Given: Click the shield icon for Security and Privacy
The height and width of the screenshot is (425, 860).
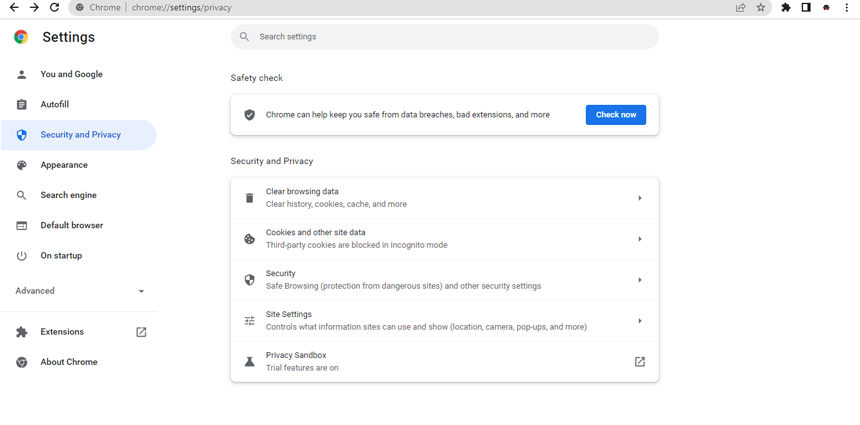Looking at the screenshot, I should pyautogui.click(x=21, y=135).
